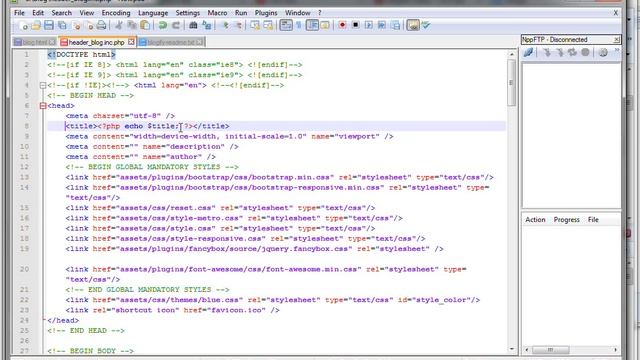Click the Progress column header
640x360 pixels.
tap(567, 220)
